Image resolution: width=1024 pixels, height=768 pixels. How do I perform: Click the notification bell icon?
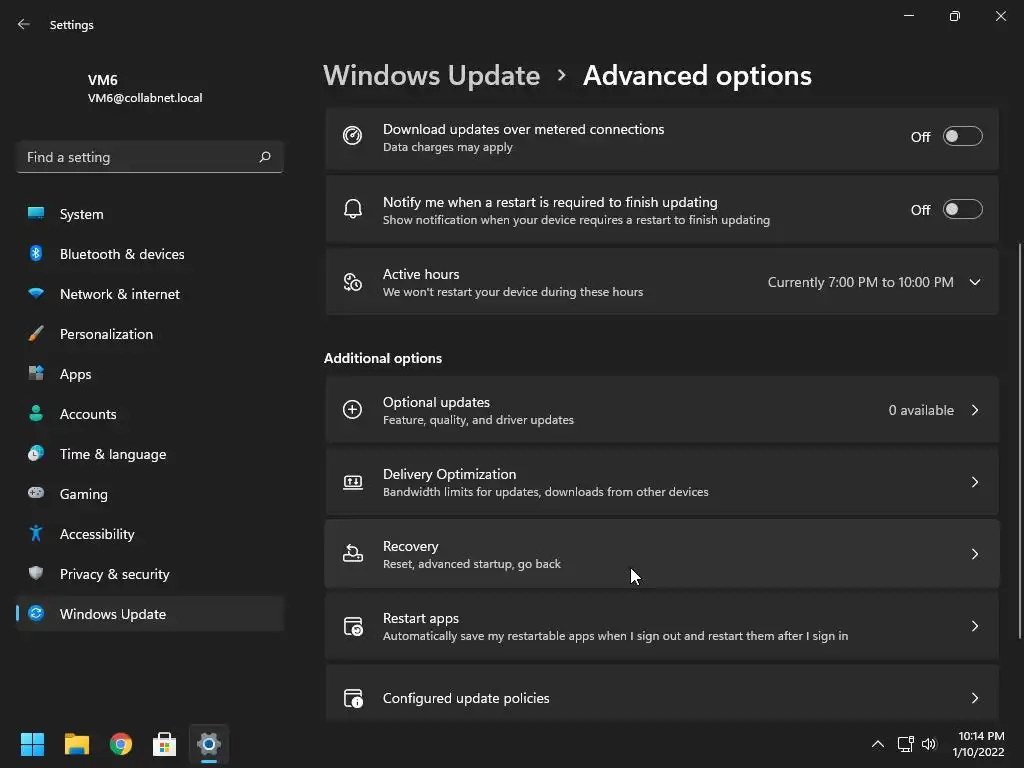pos(353,209)
